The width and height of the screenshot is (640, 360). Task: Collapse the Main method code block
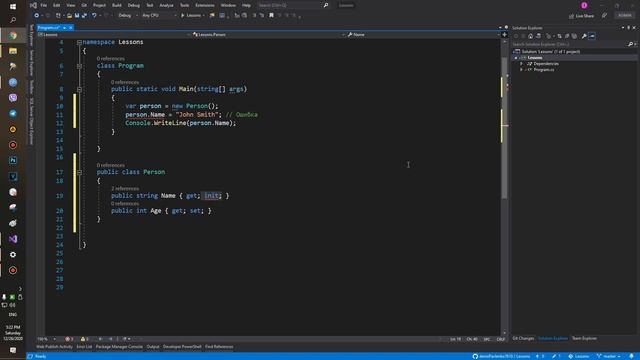click(80, 89)
